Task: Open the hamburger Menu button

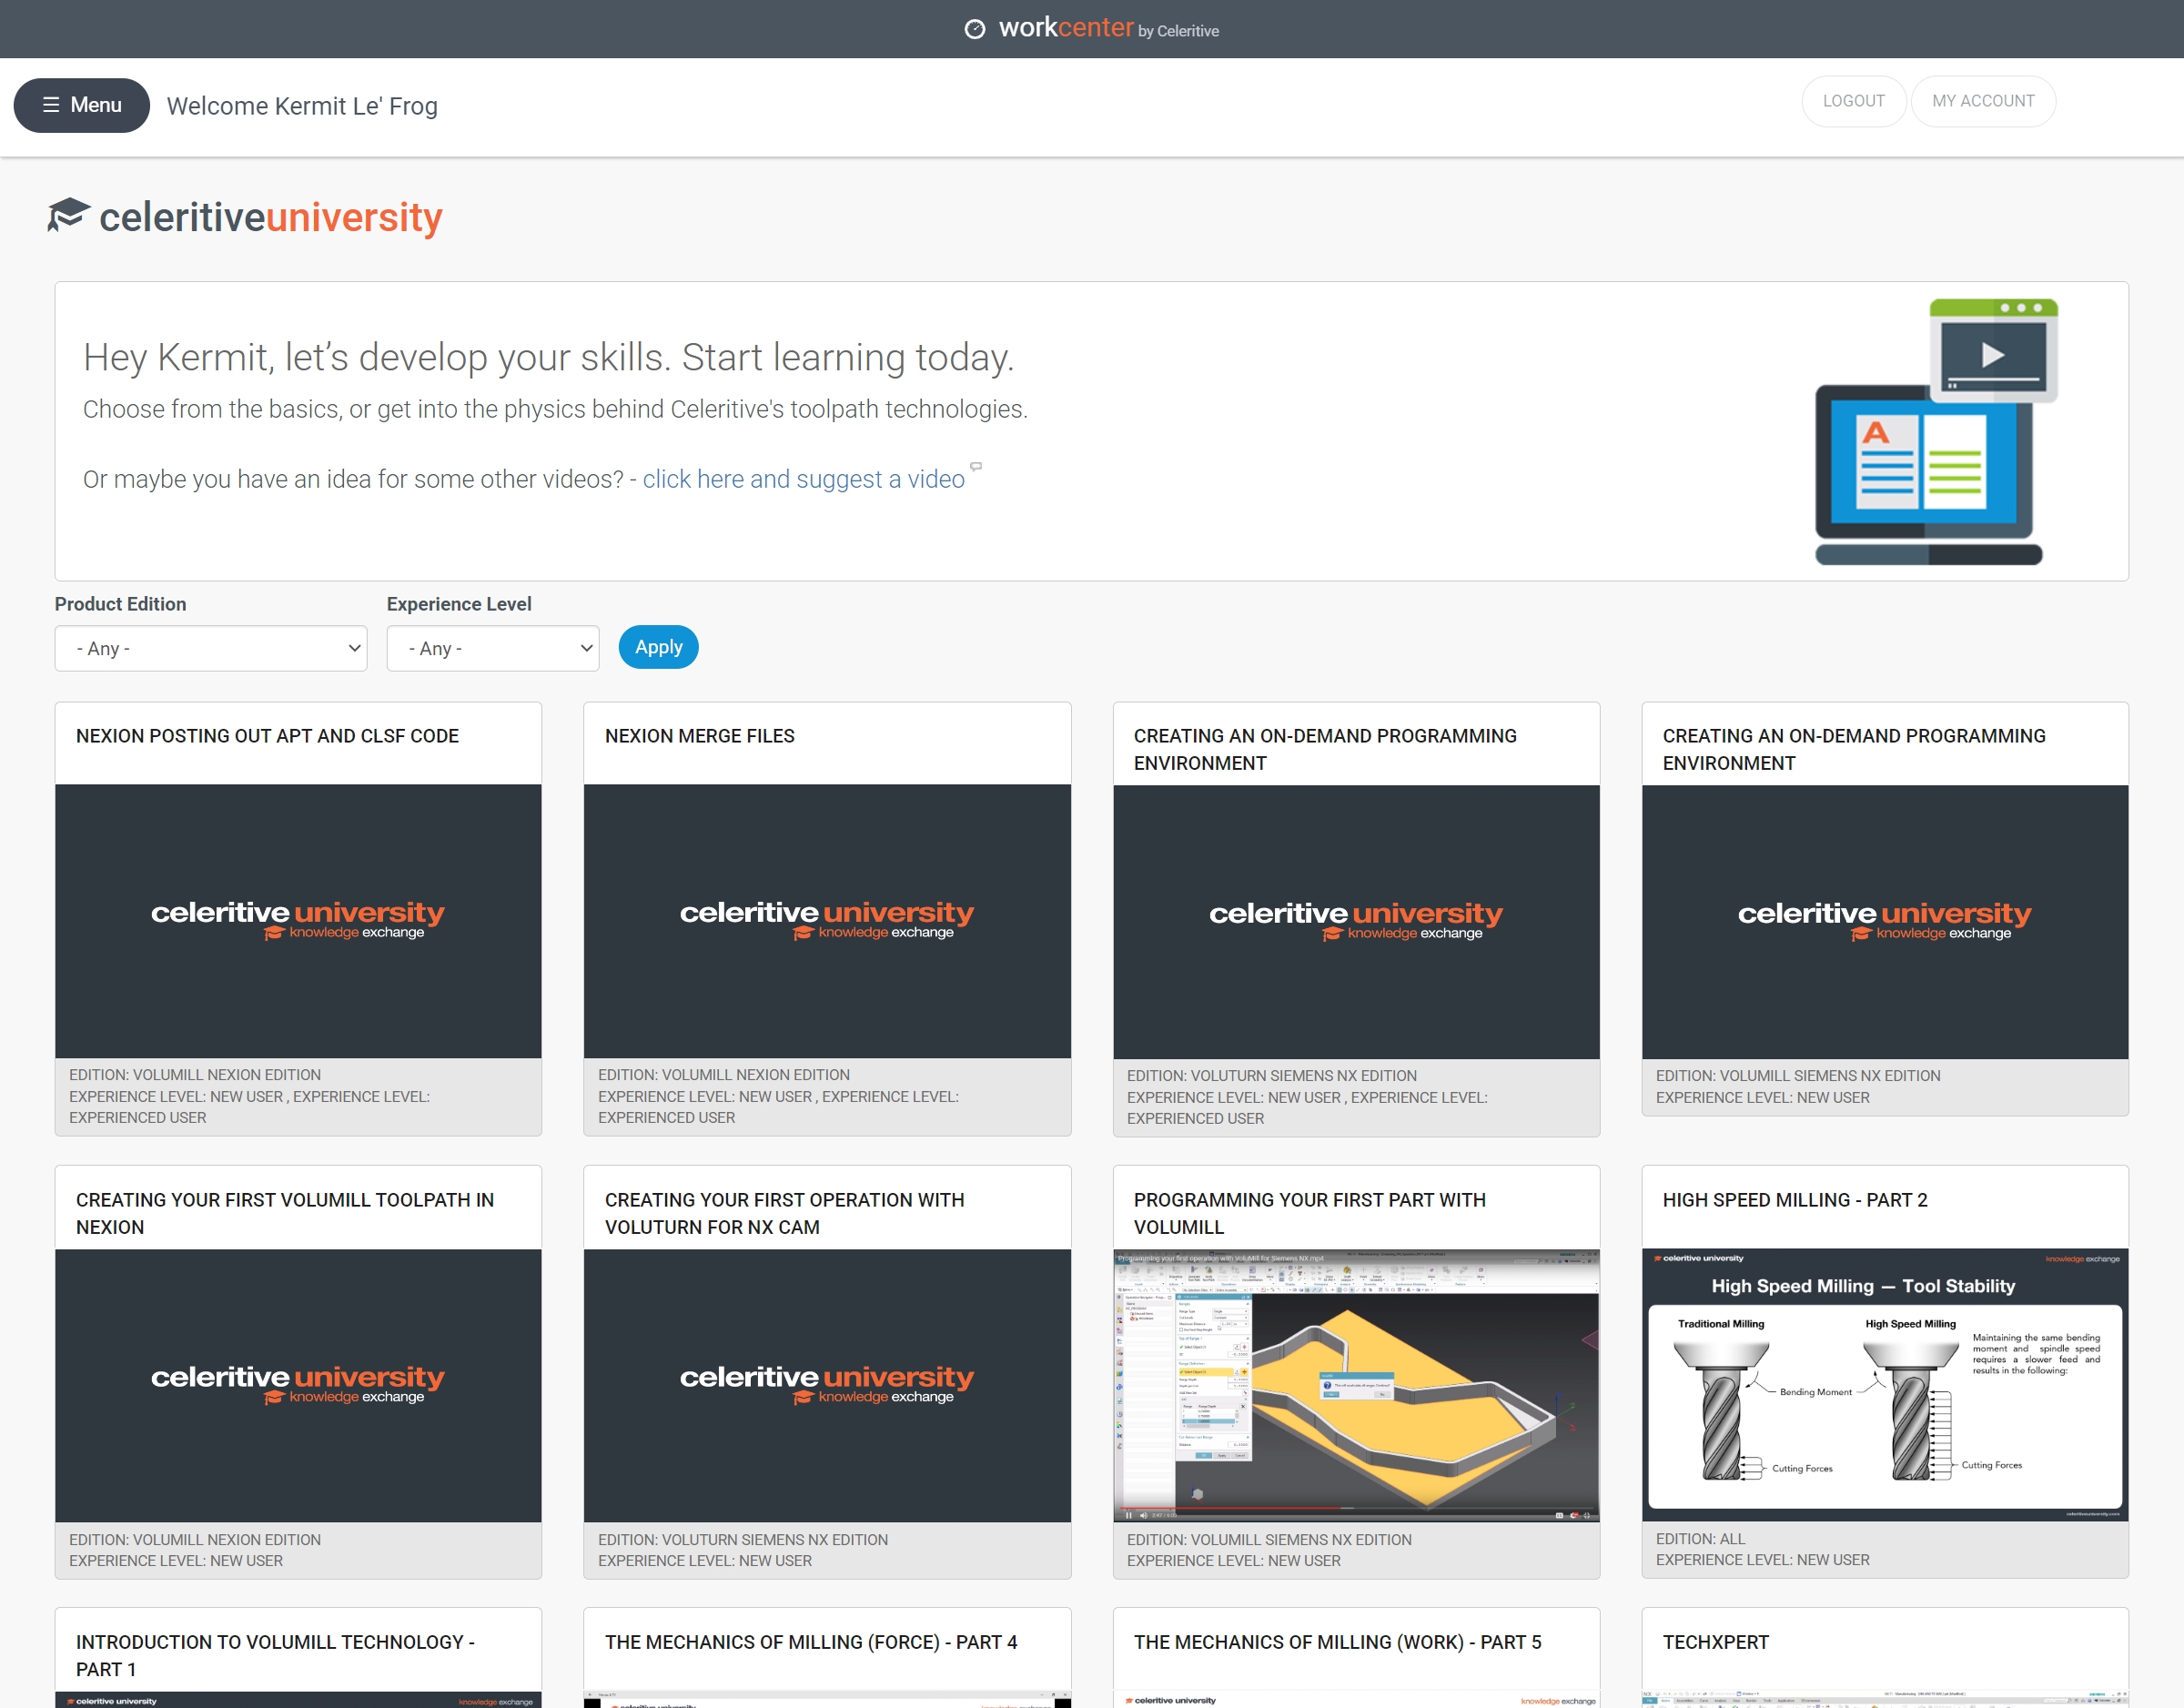Action: pos(81,105)
